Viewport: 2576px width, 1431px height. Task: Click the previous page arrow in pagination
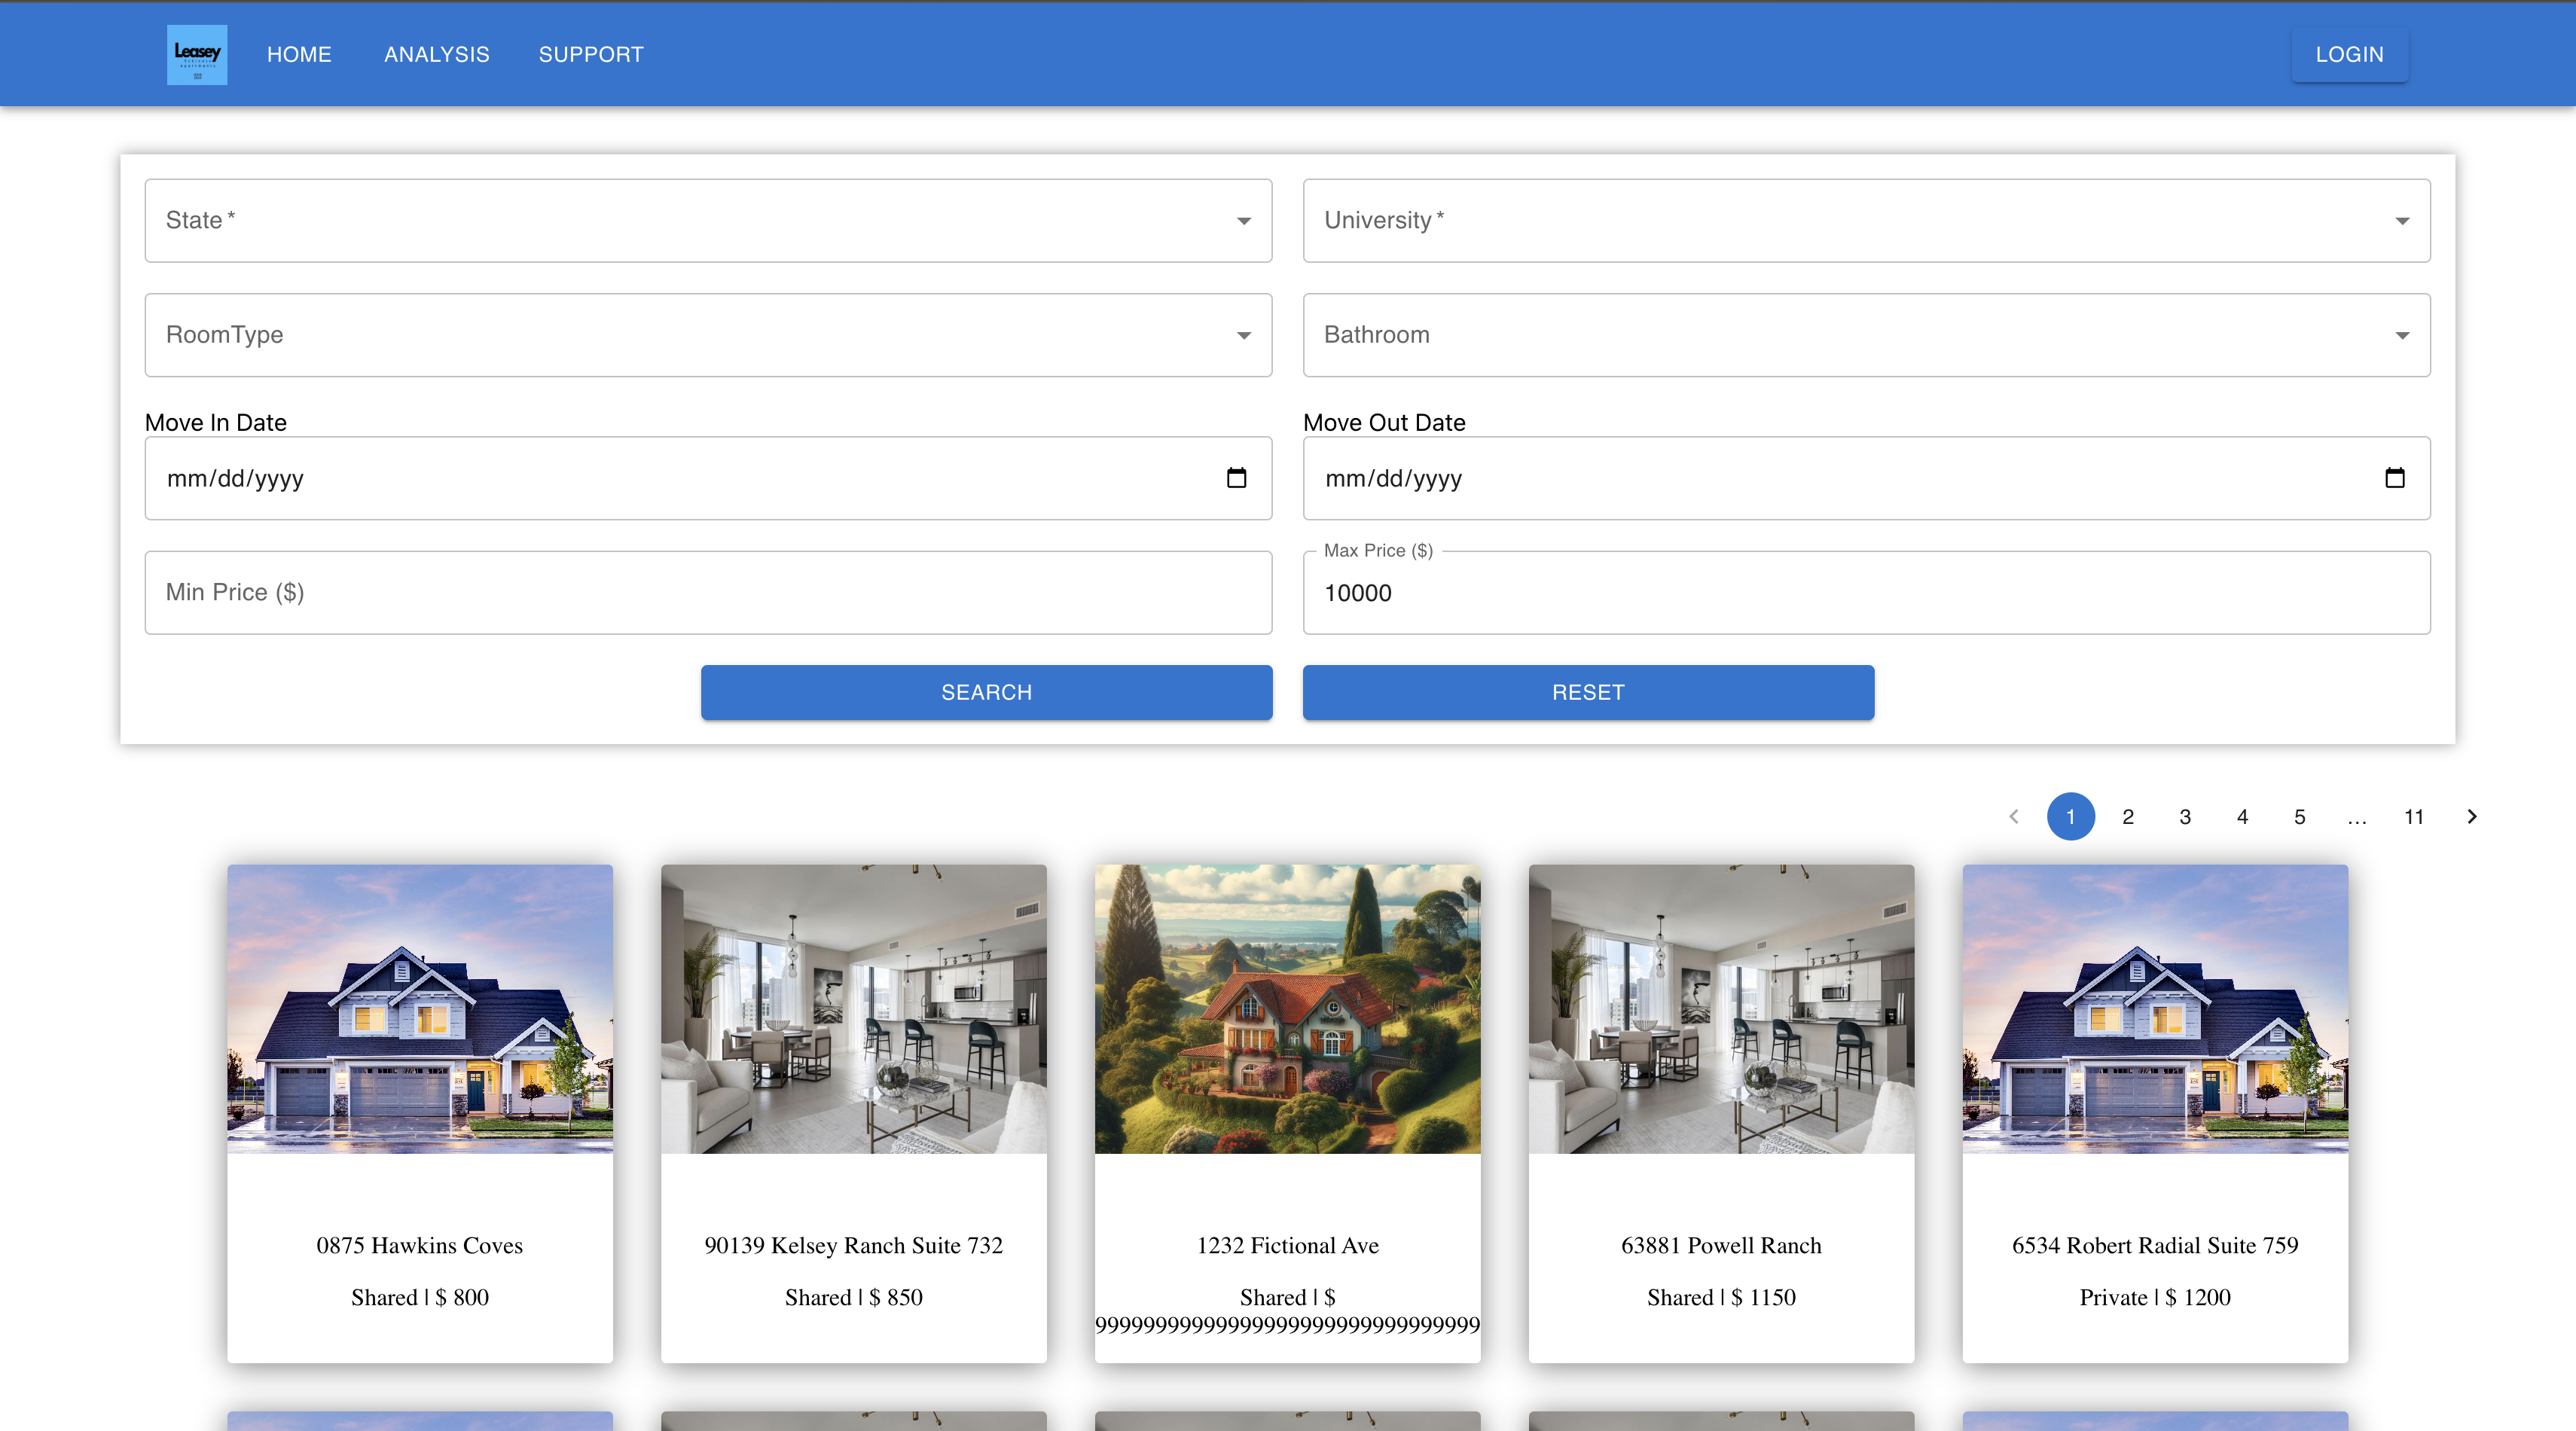[x=2014, y=817]
